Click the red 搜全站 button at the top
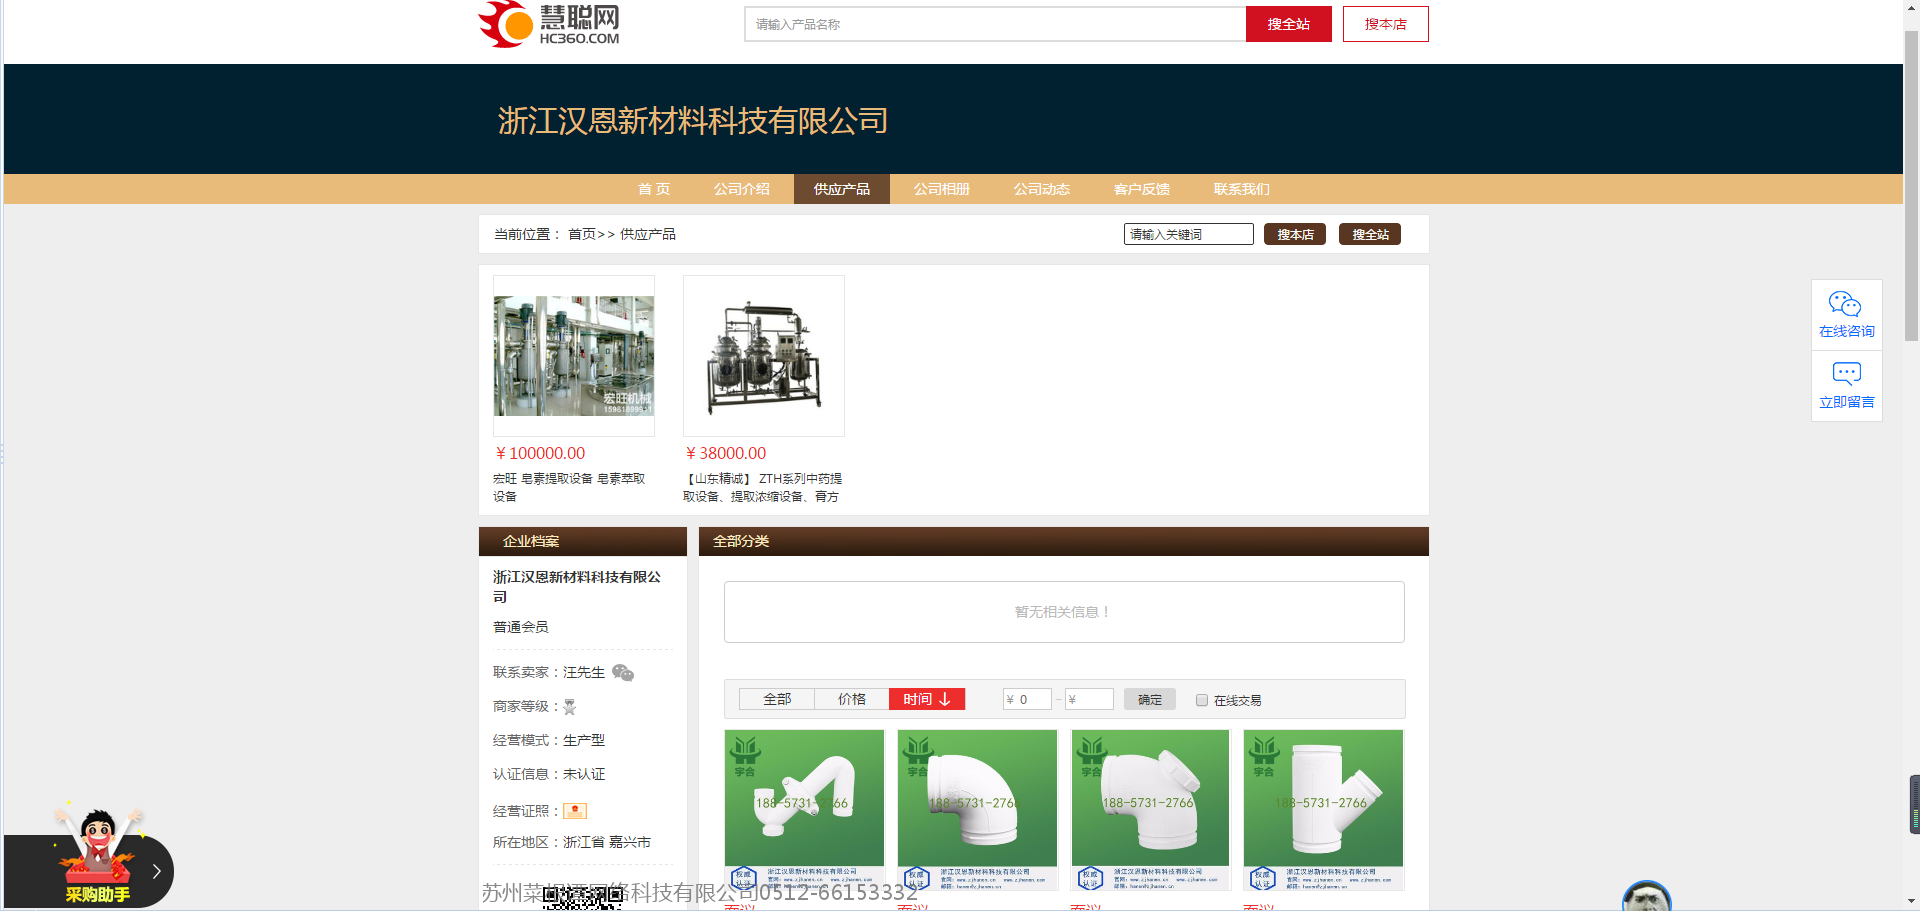1920x911 pixels. 1288,24
